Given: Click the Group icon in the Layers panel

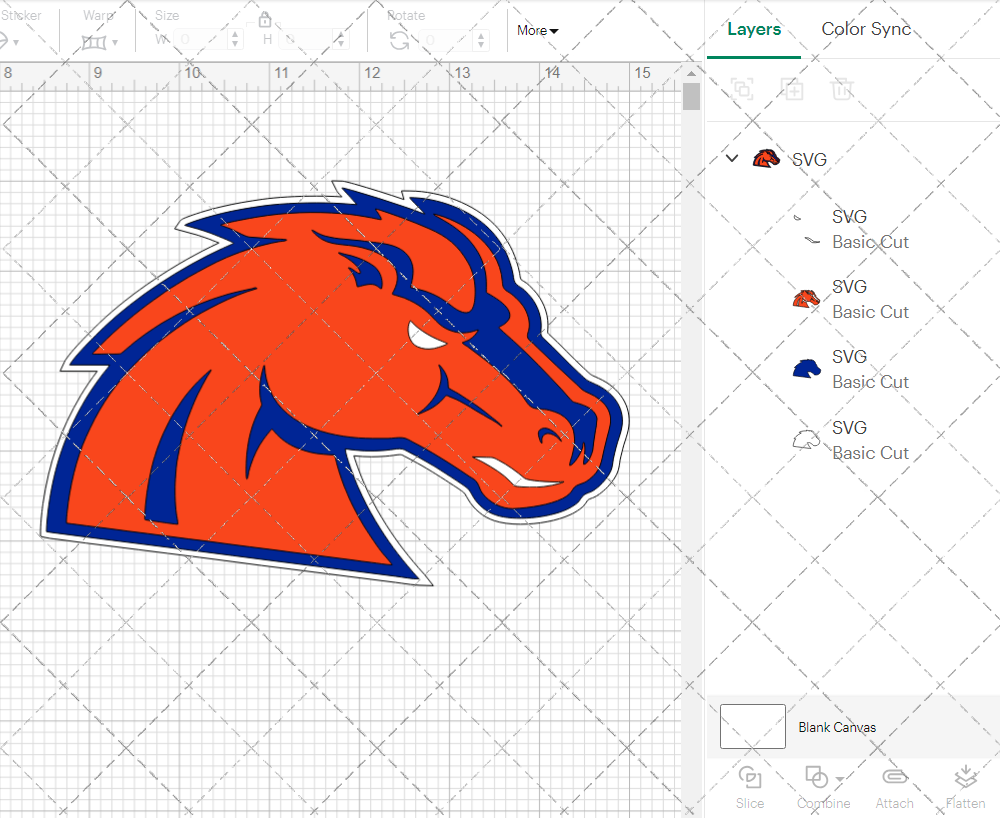Looking at the screenshot, I should (742, 89).
